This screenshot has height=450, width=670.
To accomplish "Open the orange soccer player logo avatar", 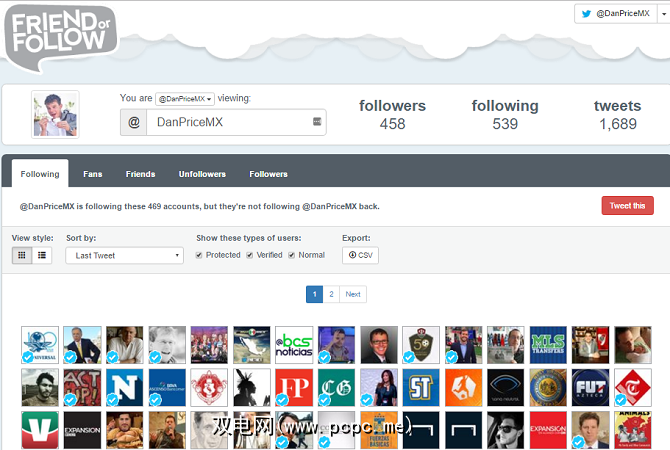I will click(463, 388).
